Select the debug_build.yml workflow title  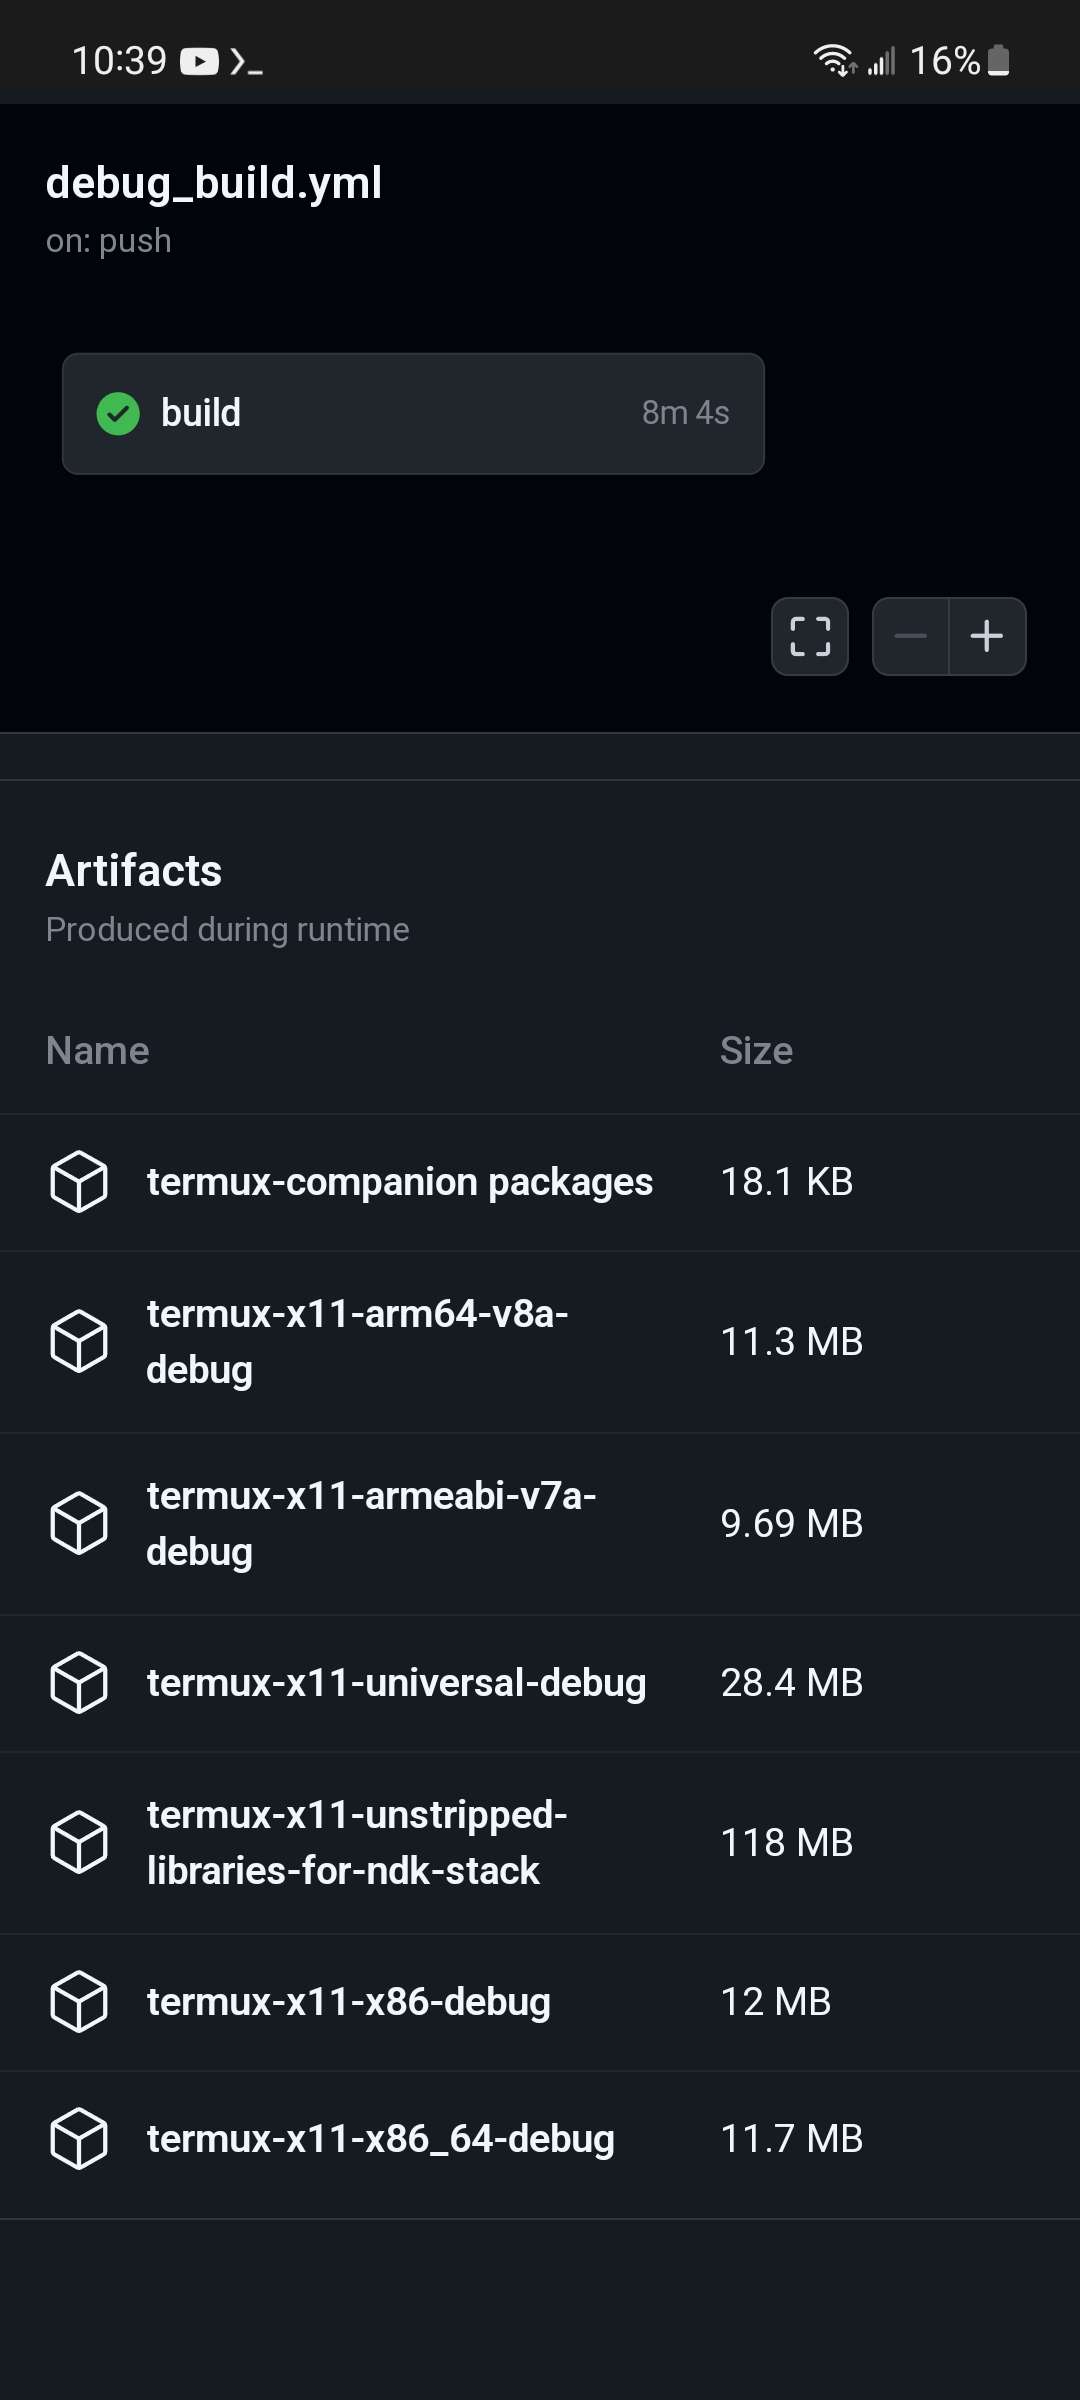tap(215, 183)
